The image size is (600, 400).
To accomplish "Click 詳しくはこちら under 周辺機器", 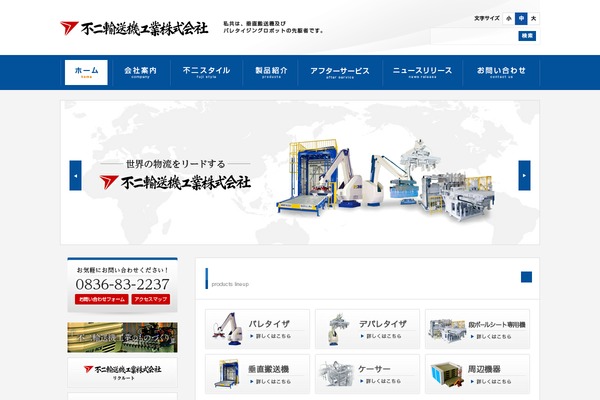I will 491,382.
